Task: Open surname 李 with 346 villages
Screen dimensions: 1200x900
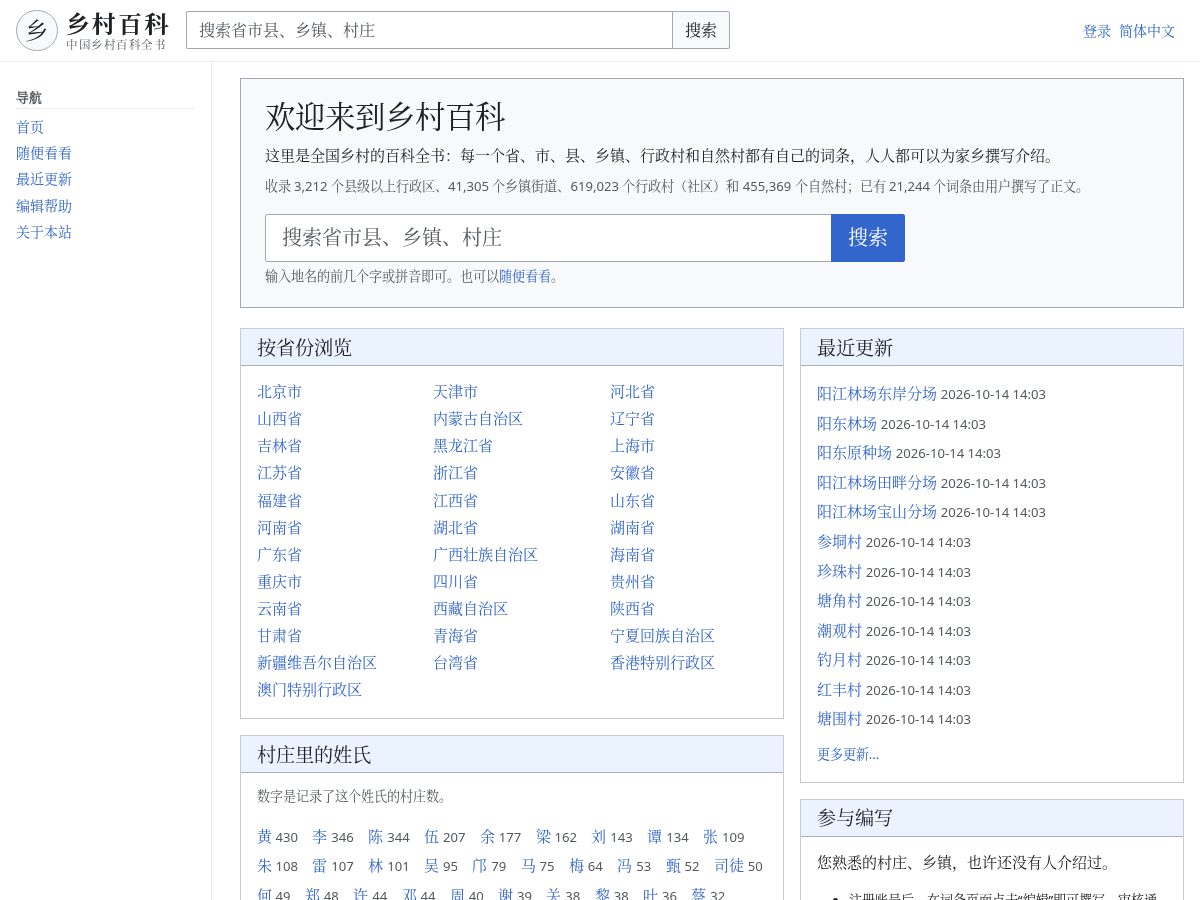Action: click(x=319, y=836)
